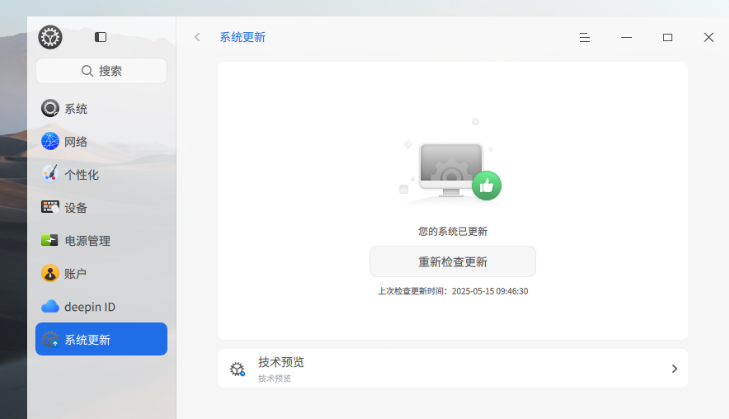Click the last check time 2025-05-15 09:46:30

click(x=490, y=291)
